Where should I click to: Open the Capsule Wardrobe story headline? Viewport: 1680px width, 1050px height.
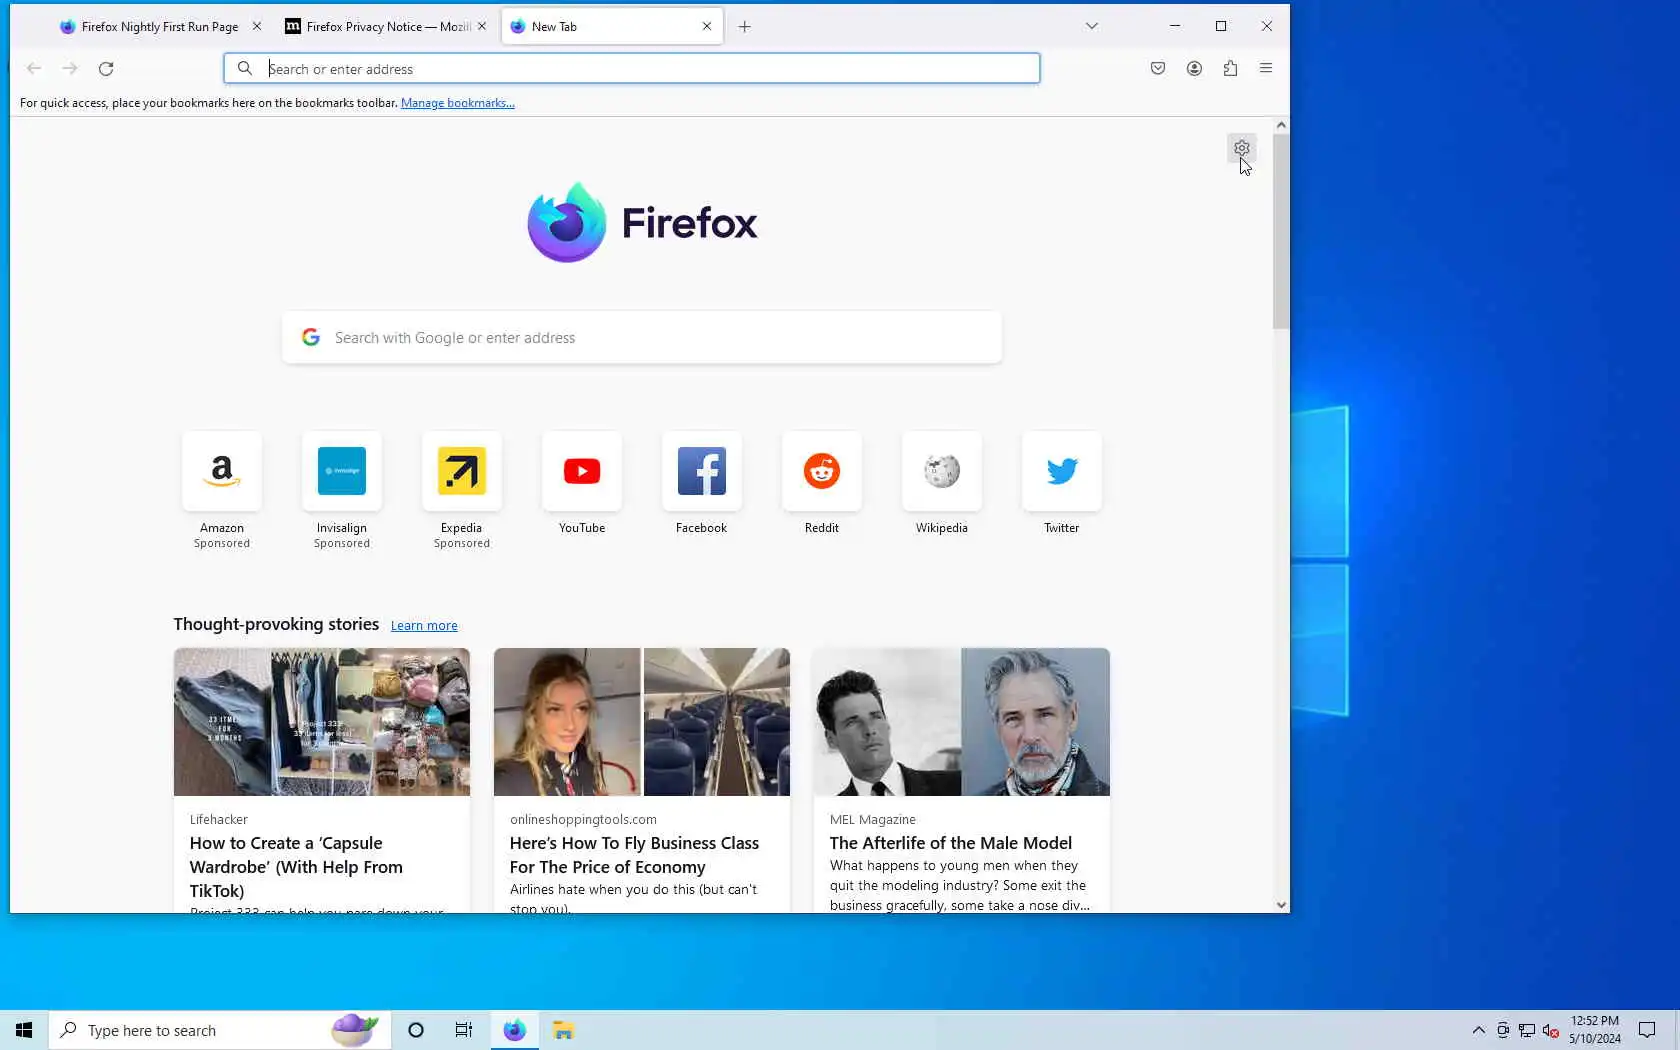click(296, 867)
